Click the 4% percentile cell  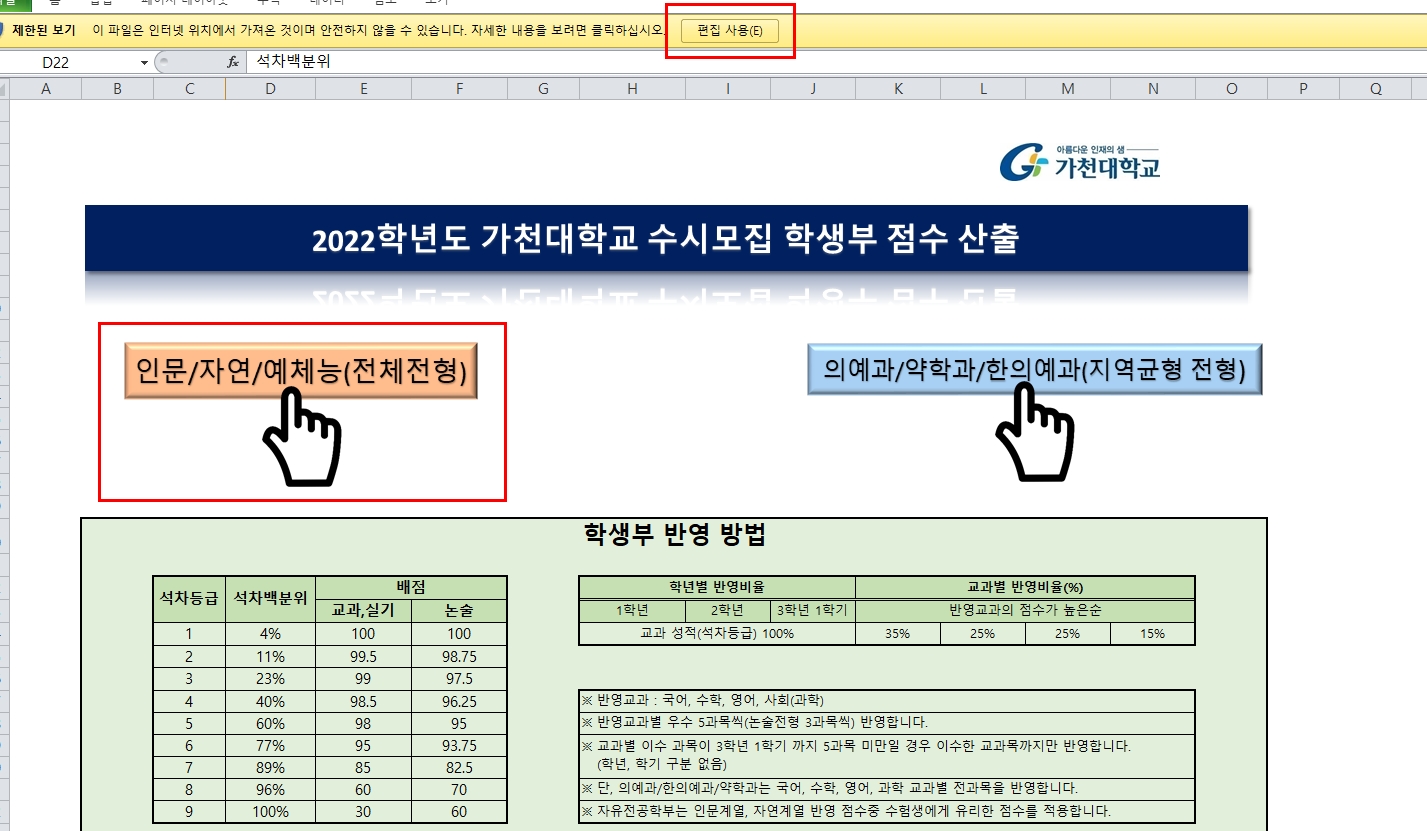click(x=270, y=633)
